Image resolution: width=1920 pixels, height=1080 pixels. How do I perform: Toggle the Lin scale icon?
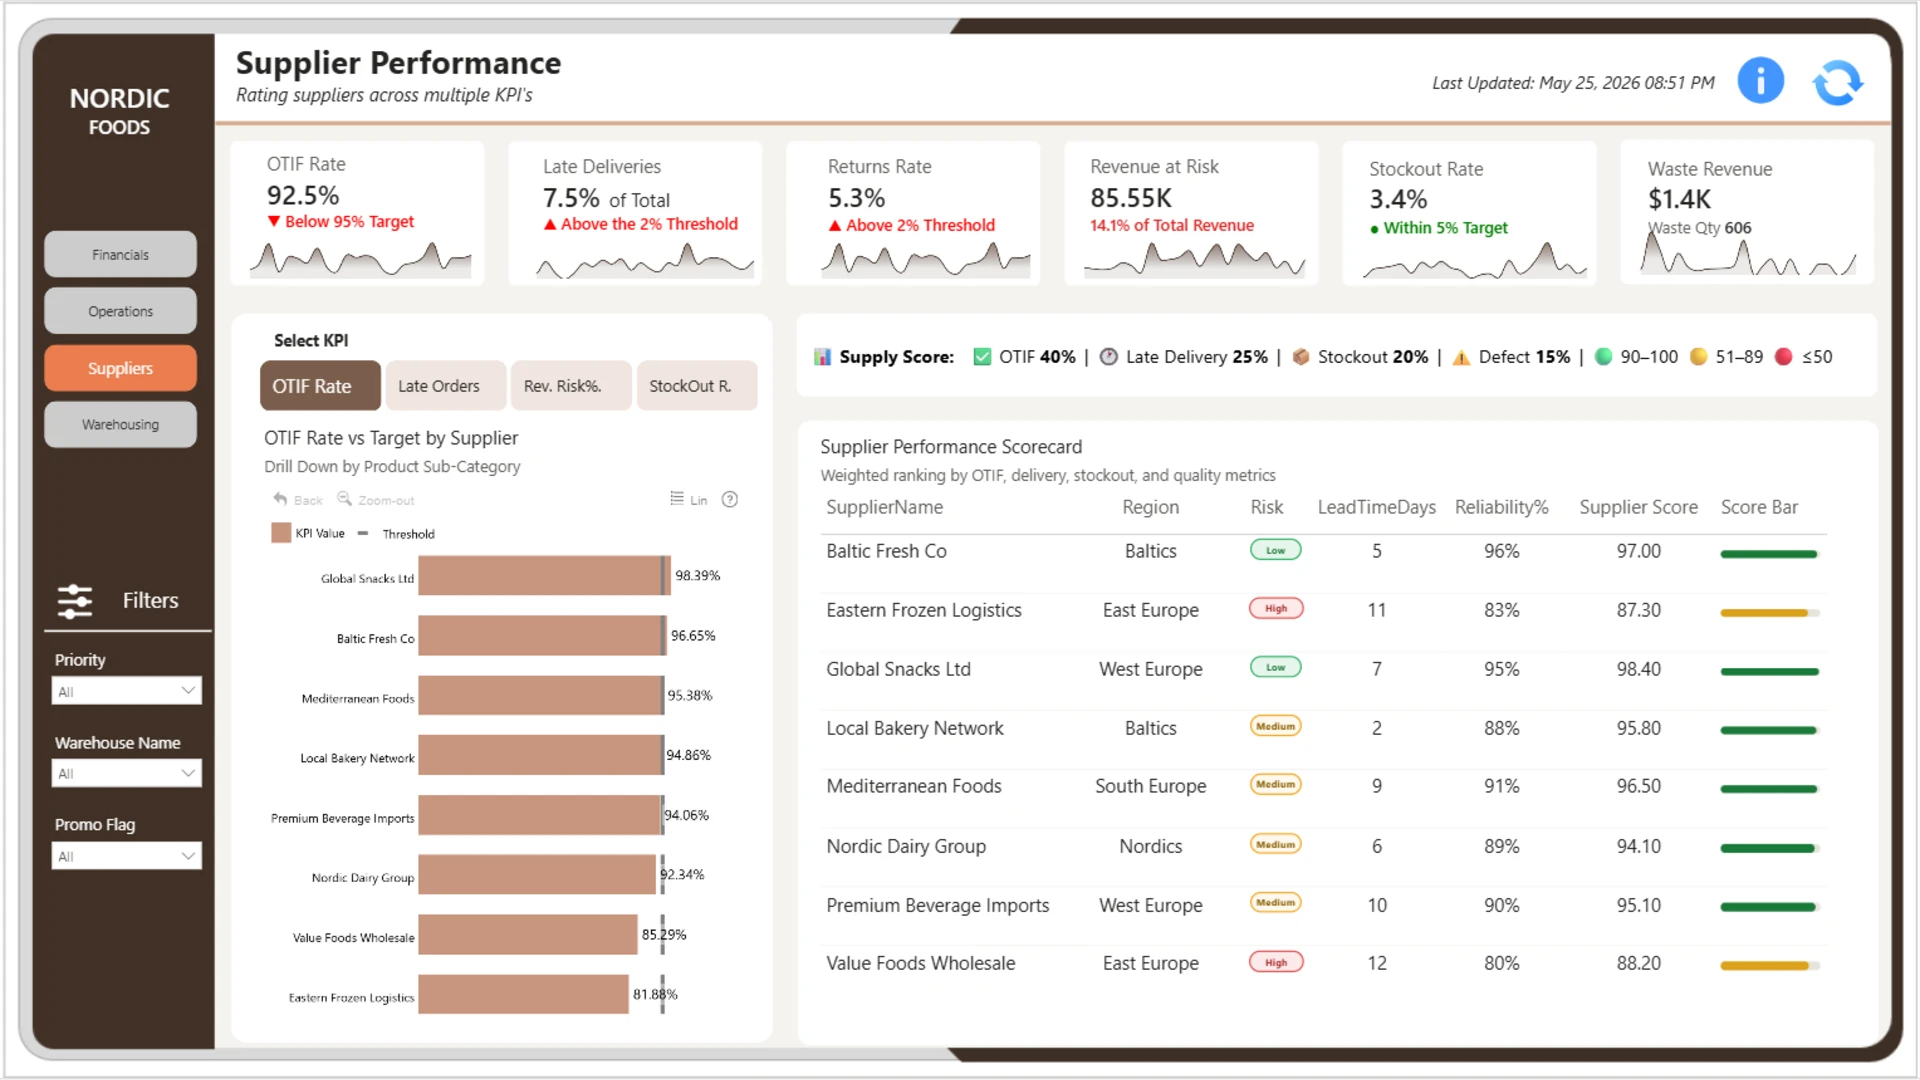[x=677, y=499]
